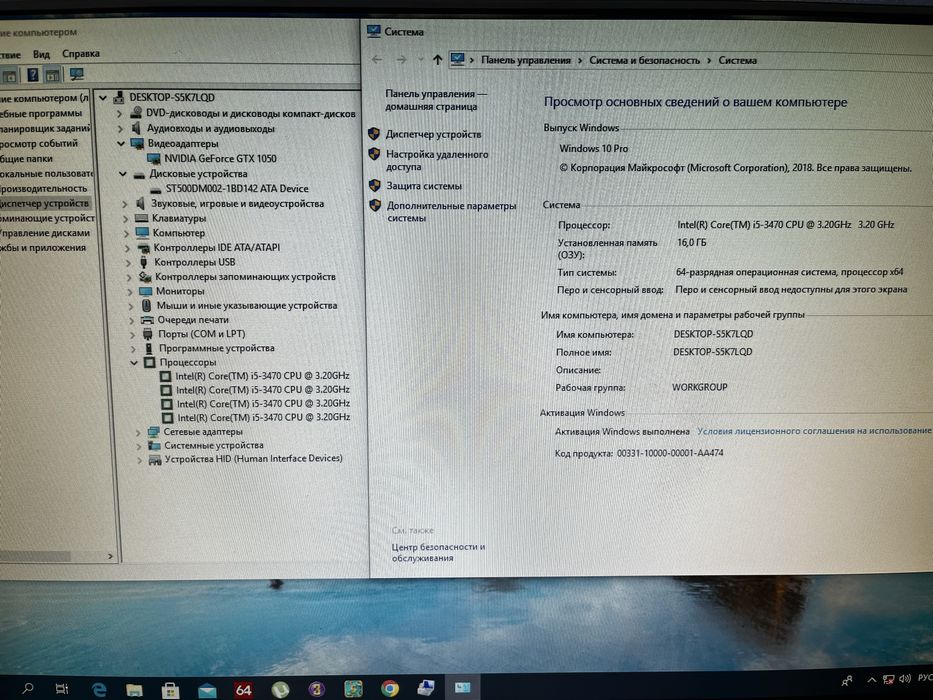Click the Очереди печати printer icon
Viewport: 933px width, 700px height.
147,320
